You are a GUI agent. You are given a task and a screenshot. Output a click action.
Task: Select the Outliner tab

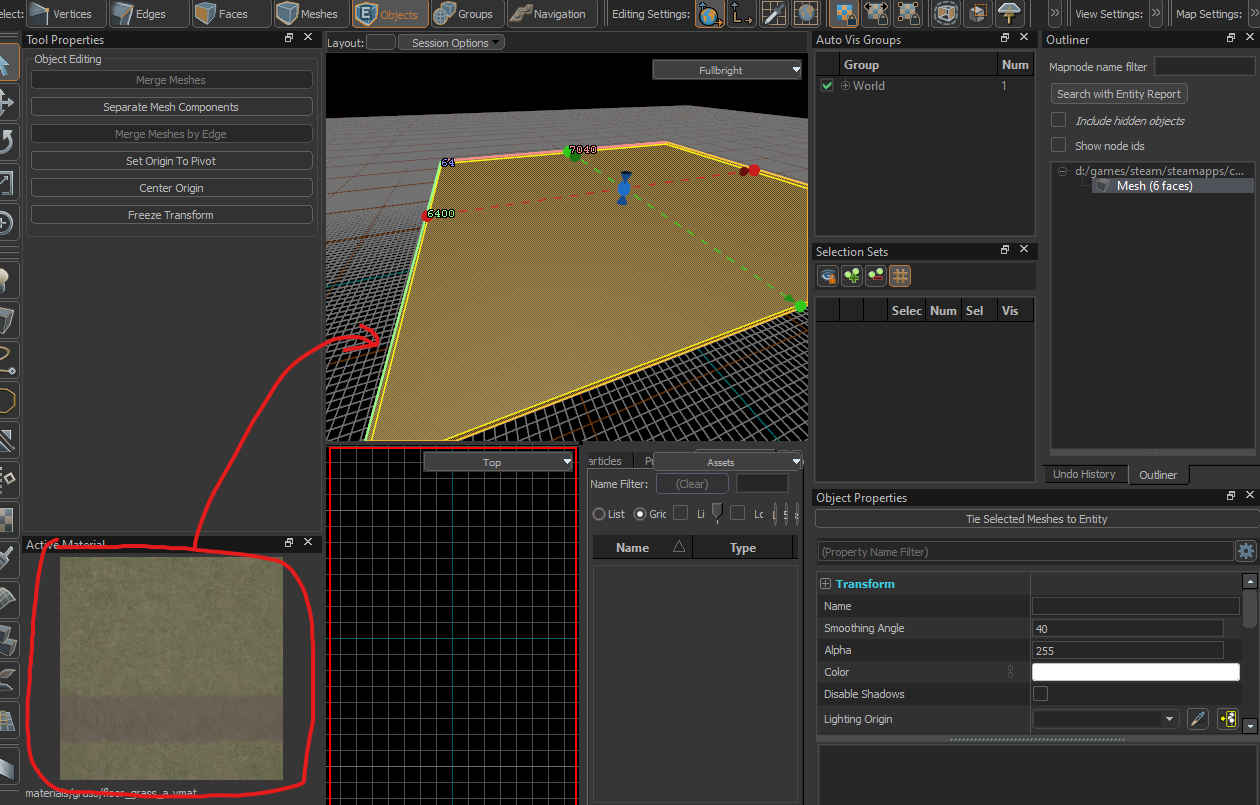click(1158, 475)
